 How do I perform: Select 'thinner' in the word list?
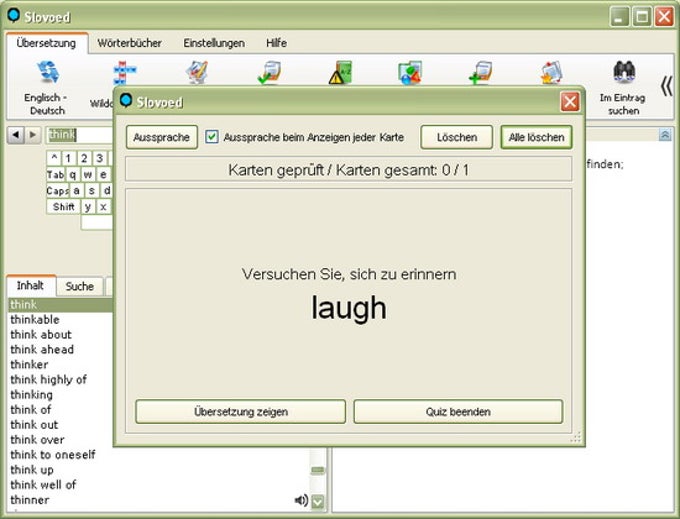[29, 499]
